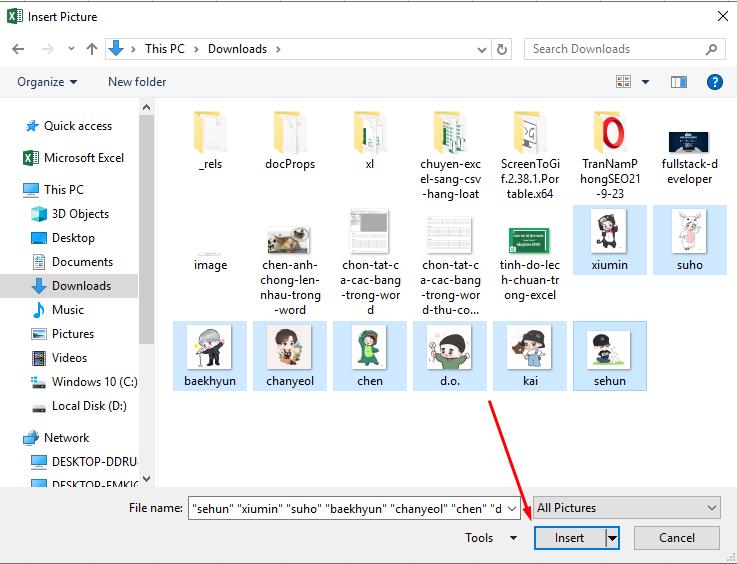Open the Organize menu
Image resolution: width=737 pixels, height=564 pixels.
[x=47, y=82]
